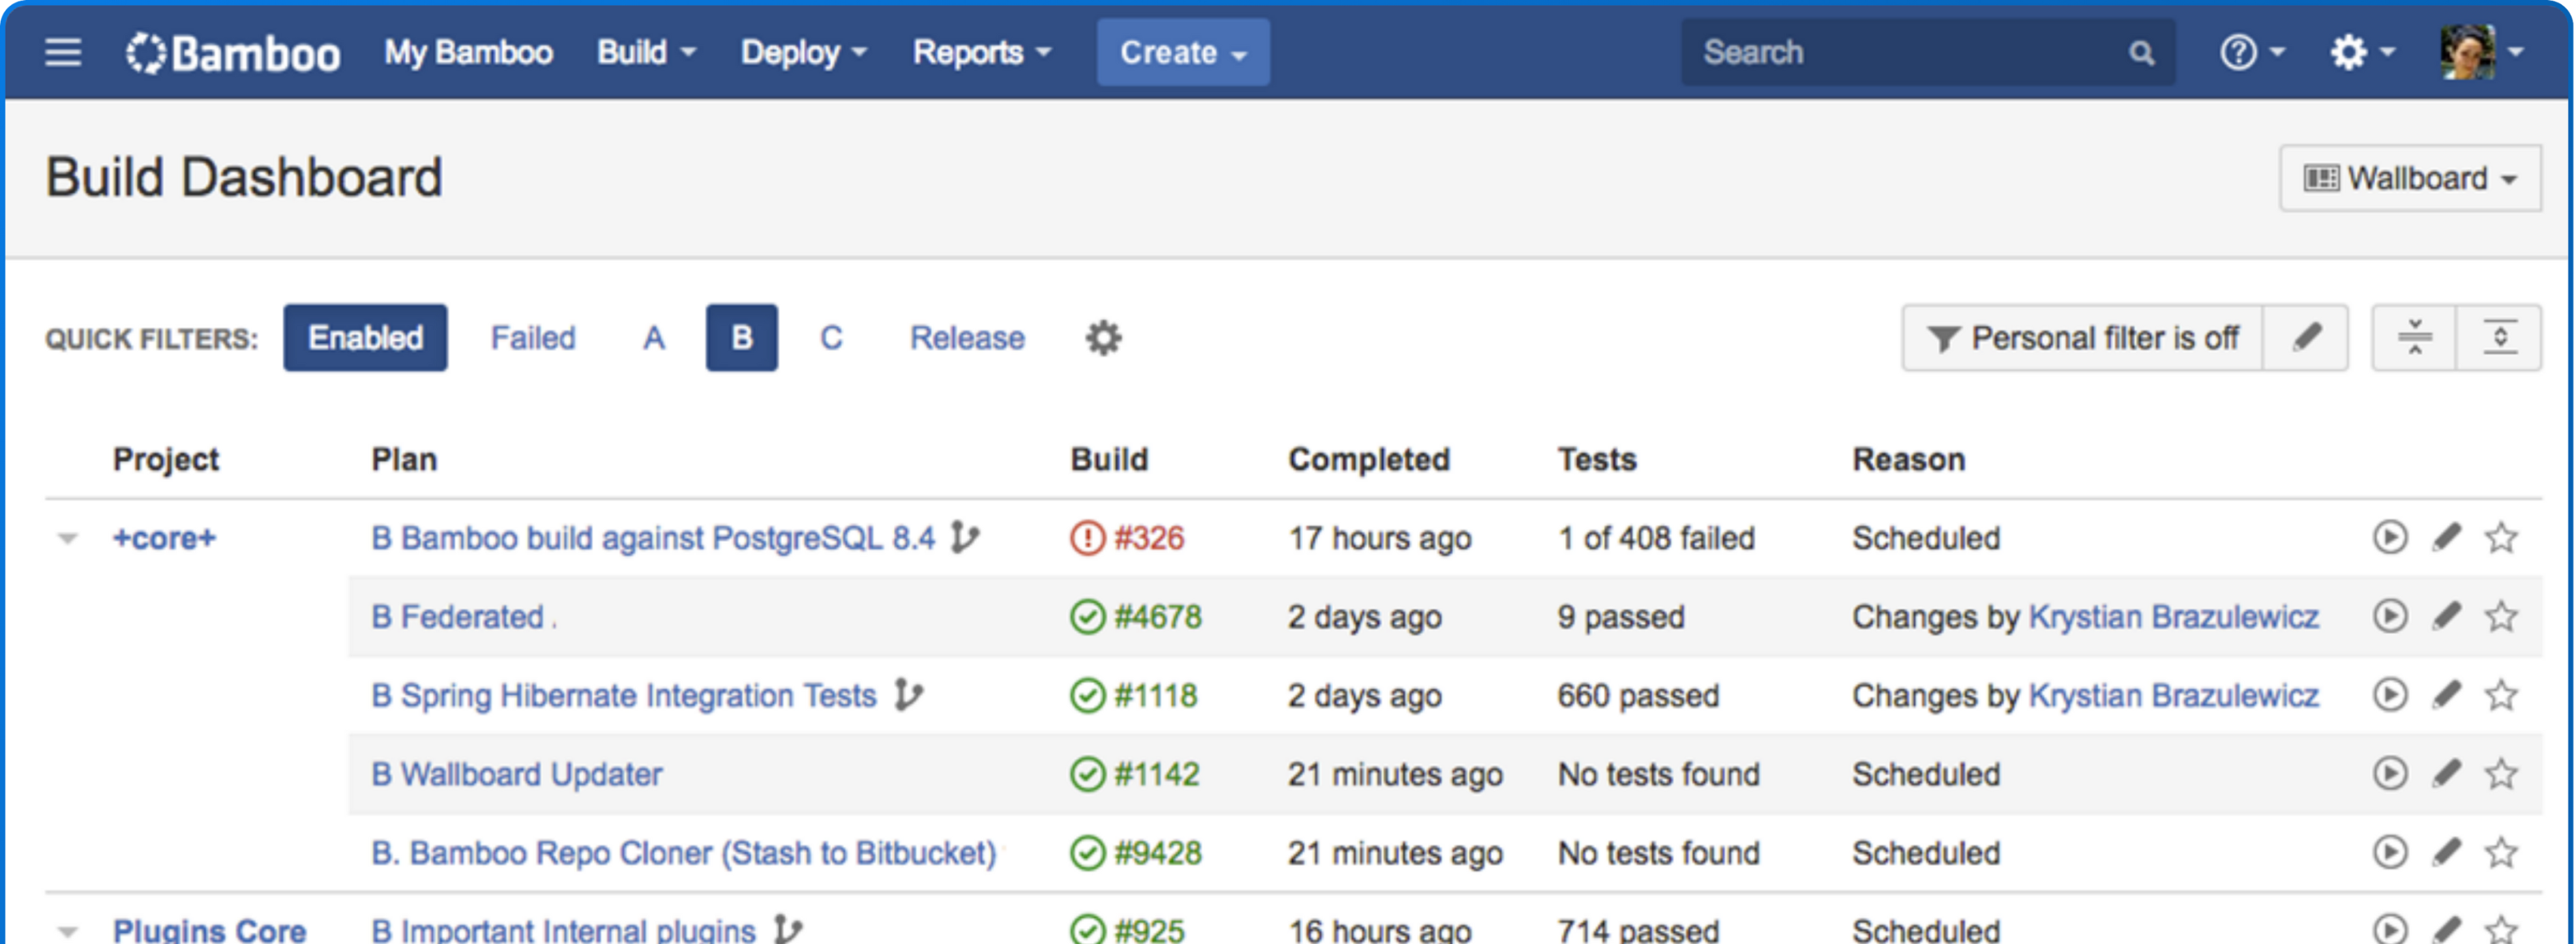This screenshot has height=944, width=2576.
Task: Collapse the +core+ project group
Action: pyautogui.click(x=68, y=539)
